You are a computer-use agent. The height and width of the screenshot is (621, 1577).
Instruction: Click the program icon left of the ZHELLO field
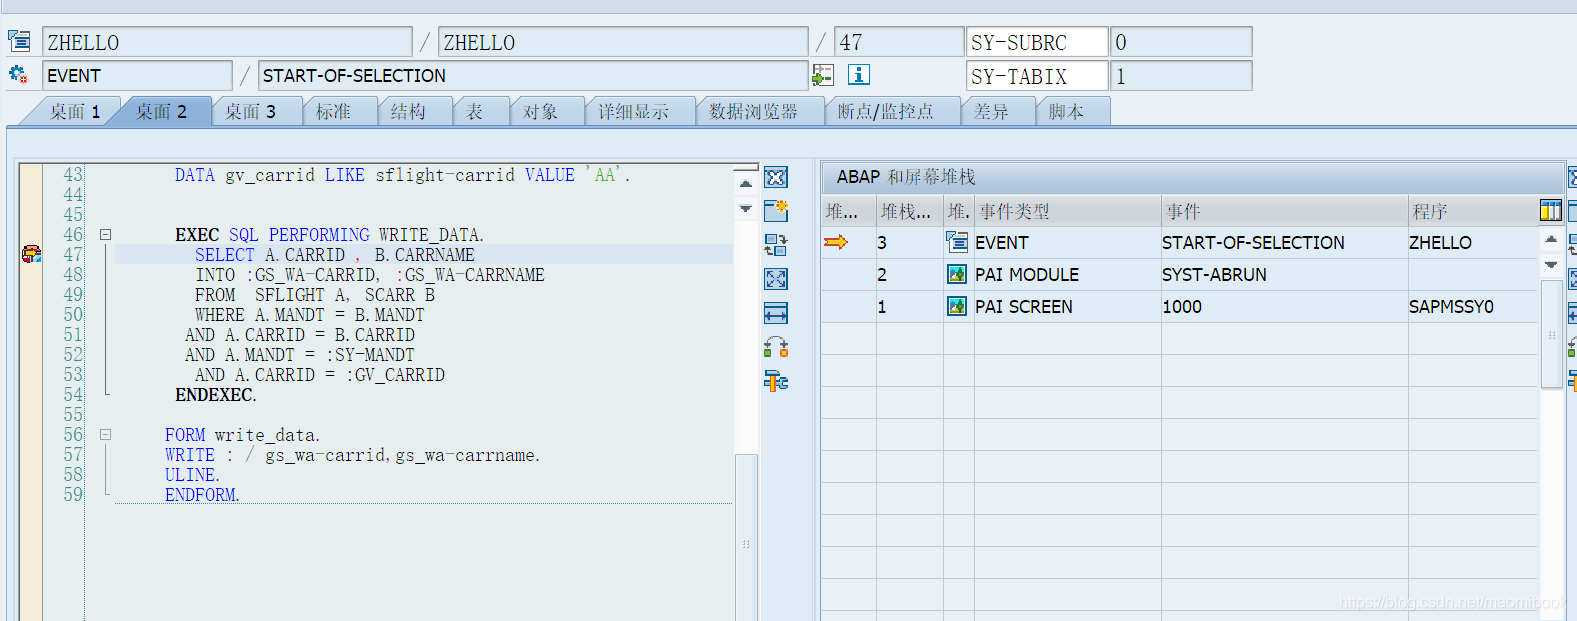pyautogui.click(x=19, y=41)
